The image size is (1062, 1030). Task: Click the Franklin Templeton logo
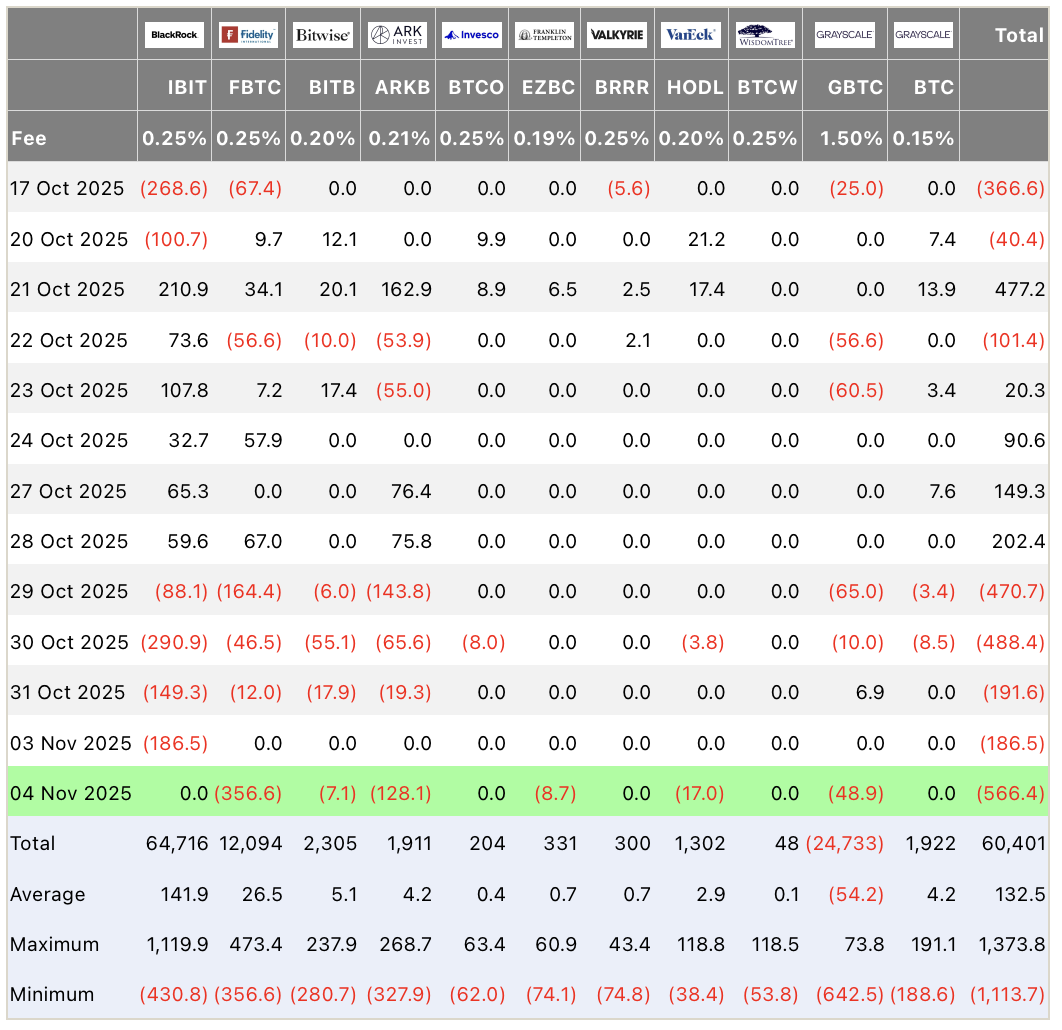[x=545, y=35]
